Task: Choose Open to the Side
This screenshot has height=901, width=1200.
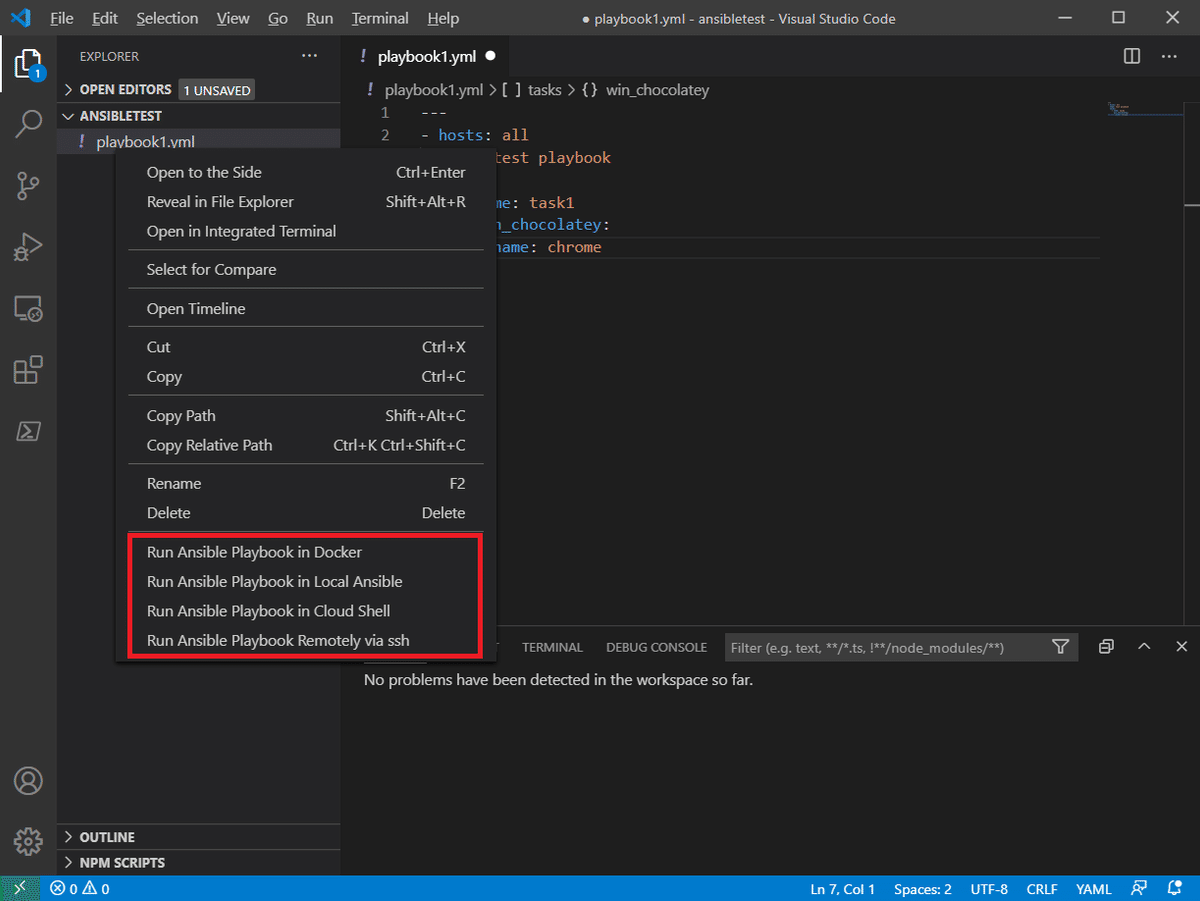Action: click(x=306, y=172)
